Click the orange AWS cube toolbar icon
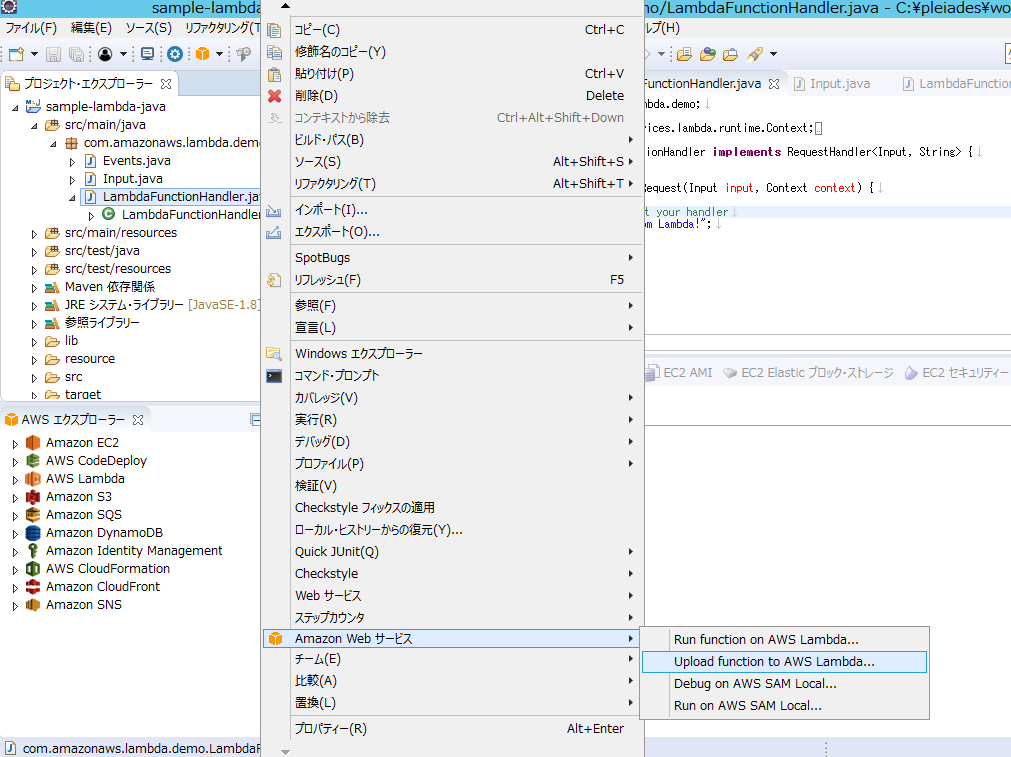 tap(202, 54)
